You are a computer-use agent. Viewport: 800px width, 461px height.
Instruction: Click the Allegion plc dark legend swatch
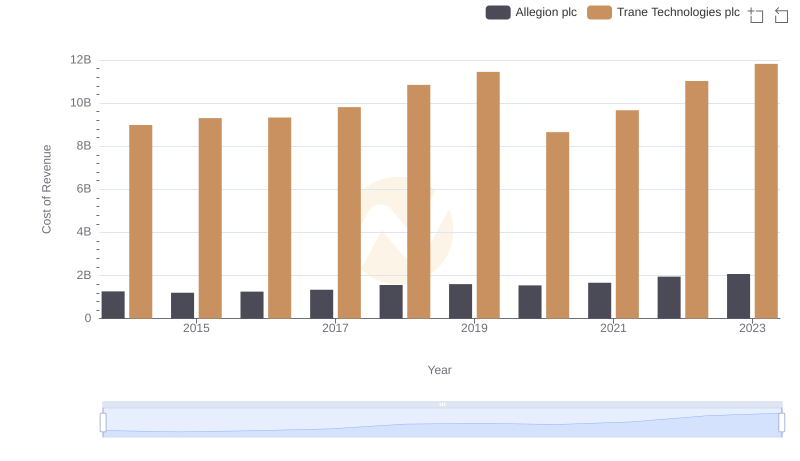498,12
